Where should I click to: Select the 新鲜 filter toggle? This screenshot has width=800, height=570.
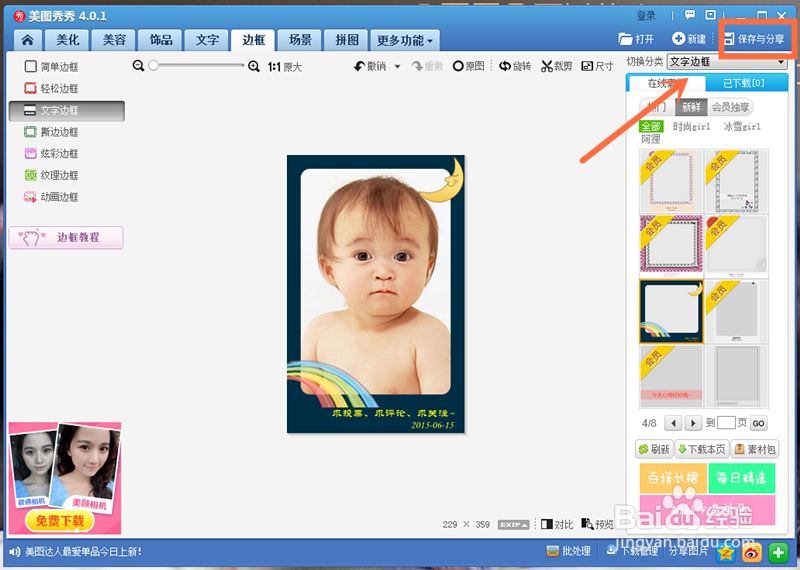691,107
